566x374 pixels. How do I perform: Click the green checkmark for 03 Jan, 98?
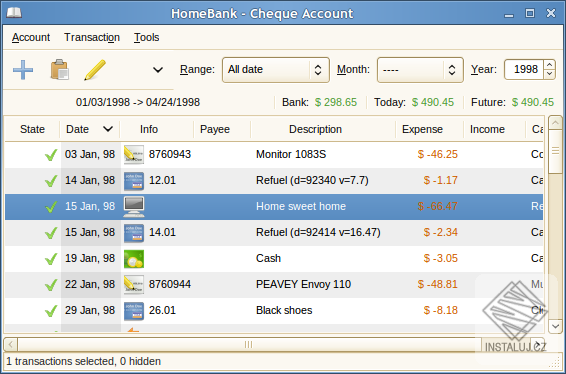51,155
